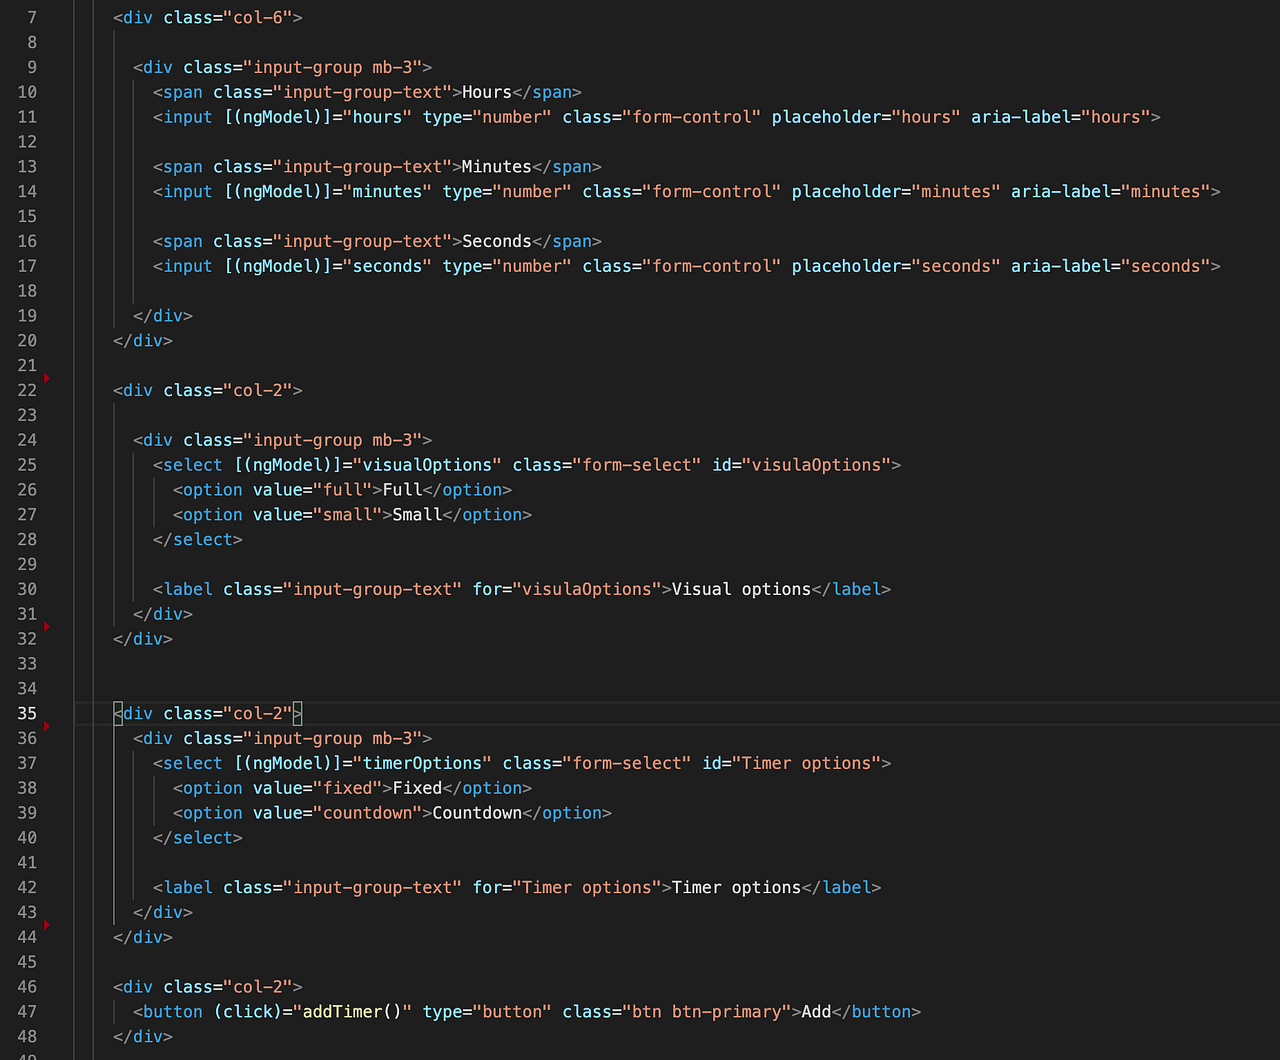Click the highlighted col-2 div on line 35
1280x1060 pixels.
point(207,713)
